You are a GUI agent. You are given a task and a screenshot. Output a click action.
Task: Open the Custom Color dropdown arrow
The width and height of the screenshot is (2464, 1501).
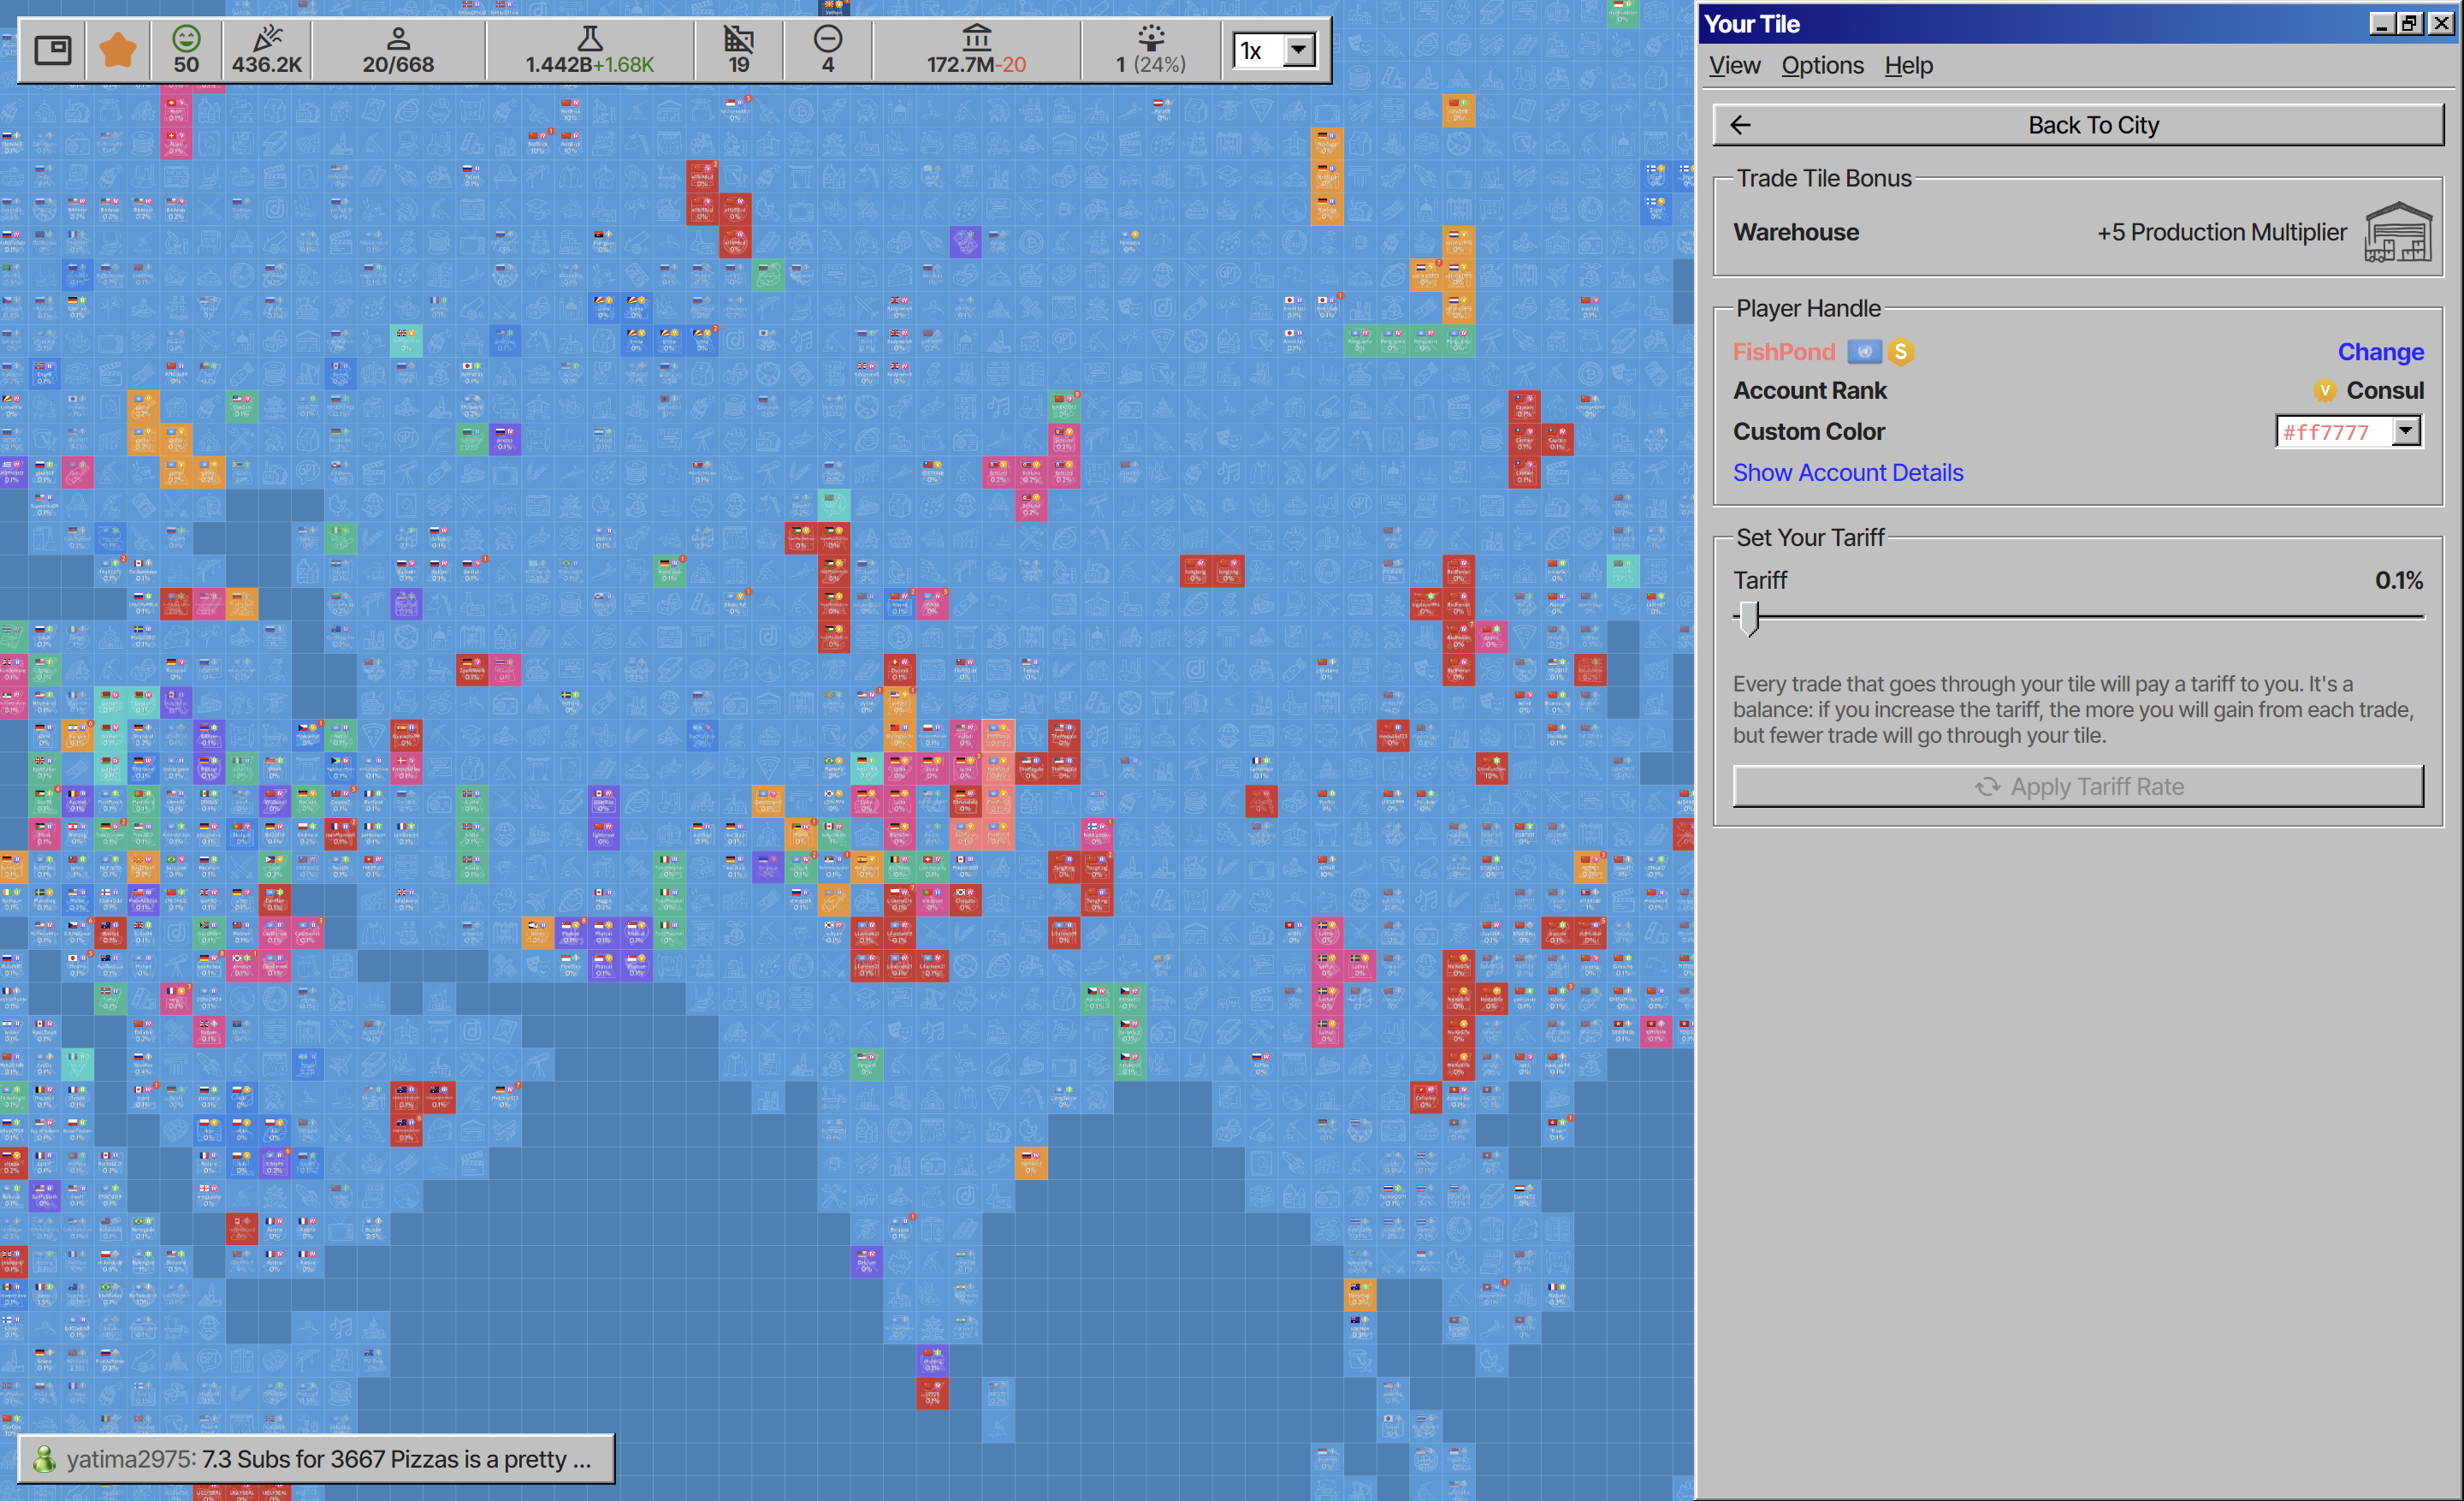tap(2405, 431)
